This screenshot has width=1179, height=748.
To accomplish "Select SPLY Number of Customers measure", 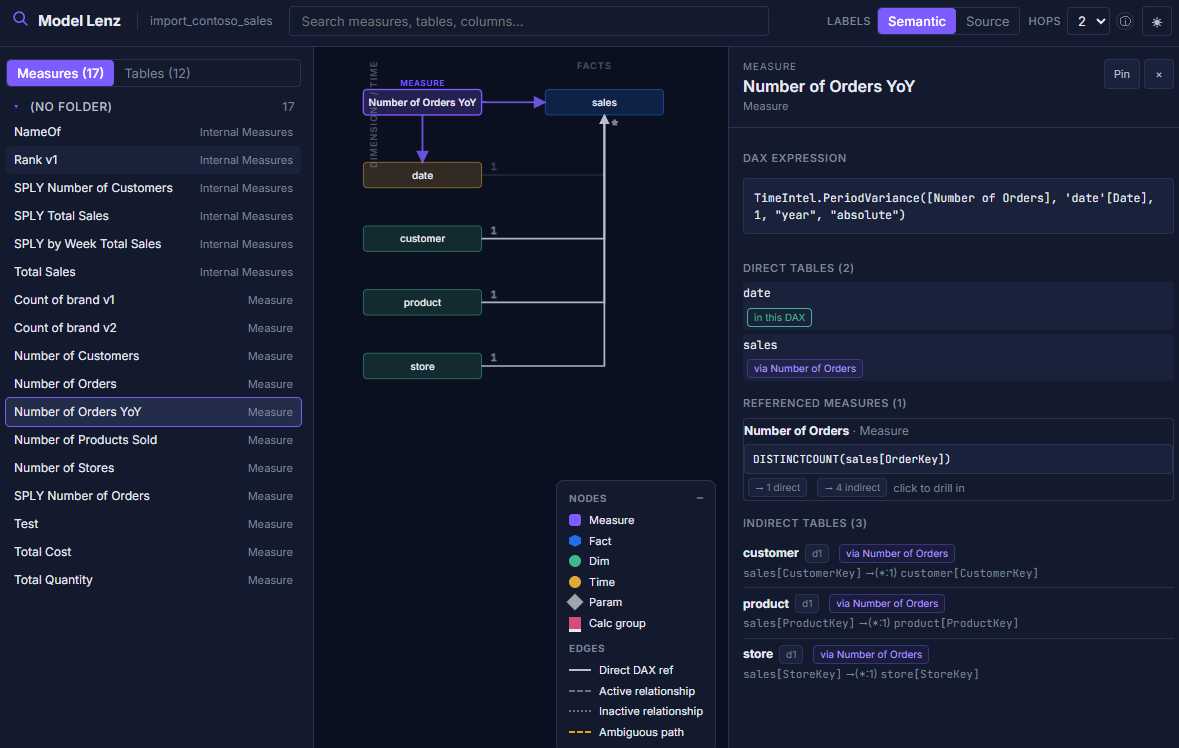I will point(153,188).
